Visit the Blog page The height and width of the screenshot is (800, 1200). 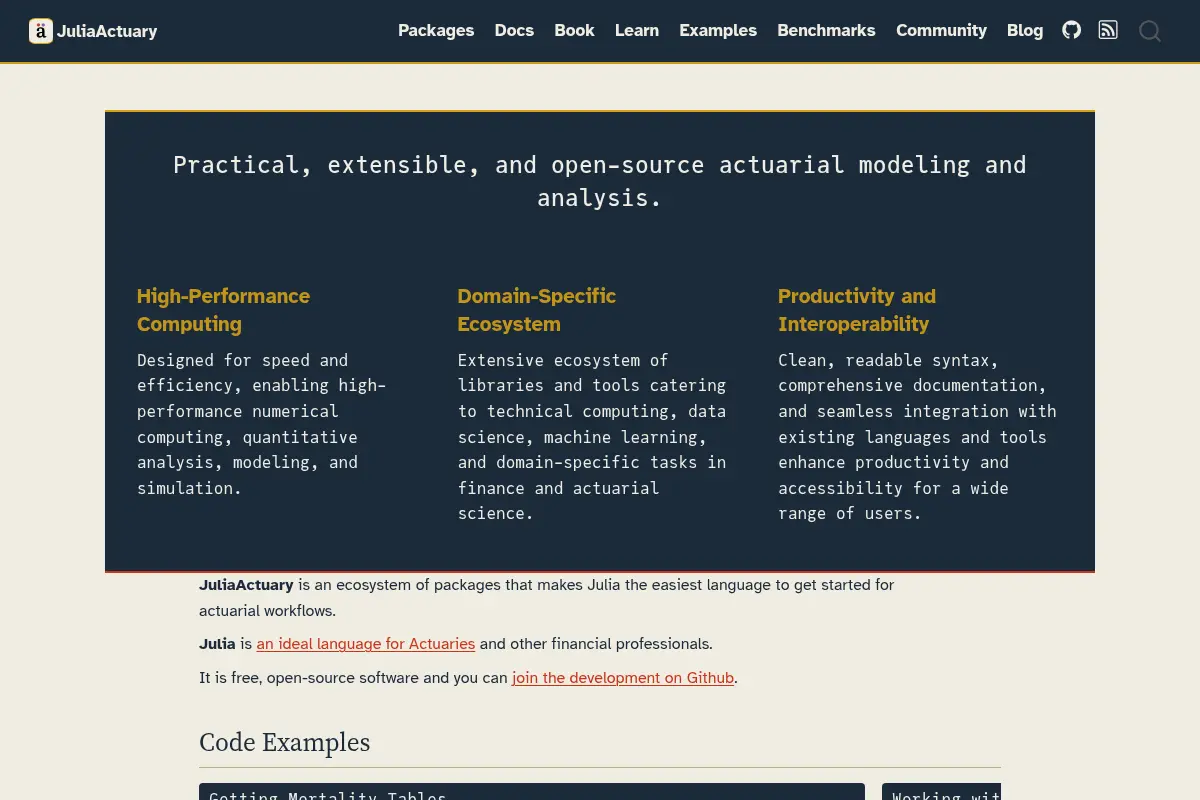tap(1025, 30)
